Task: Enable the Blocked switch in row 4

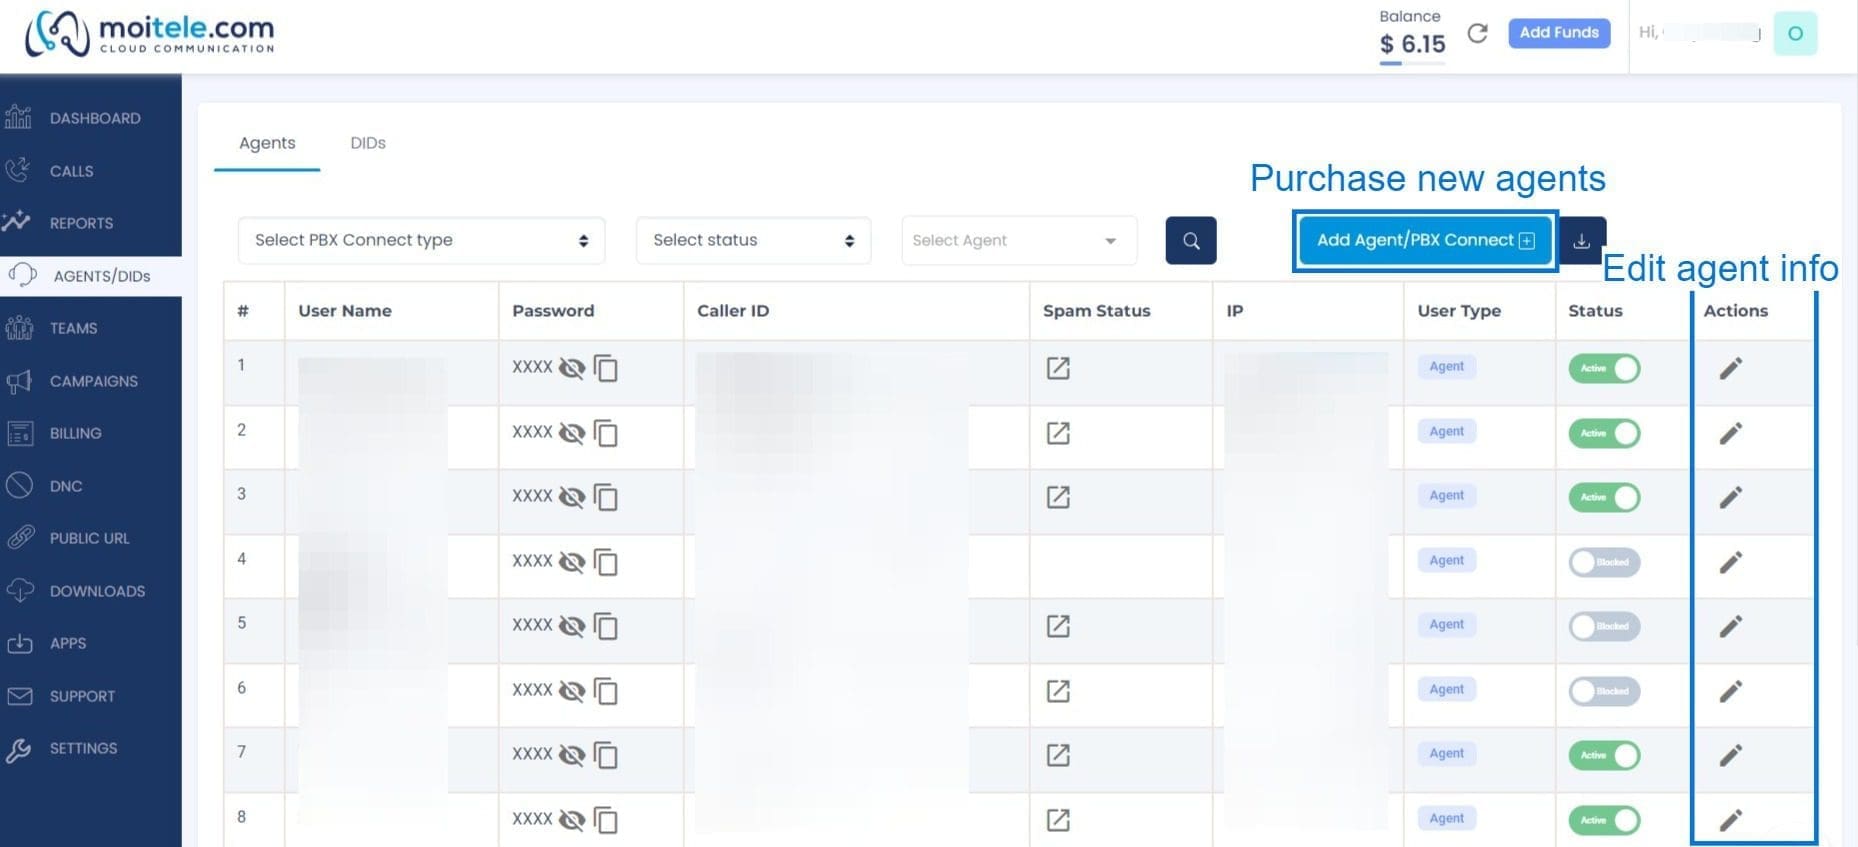Action: tap(1604, 562)
